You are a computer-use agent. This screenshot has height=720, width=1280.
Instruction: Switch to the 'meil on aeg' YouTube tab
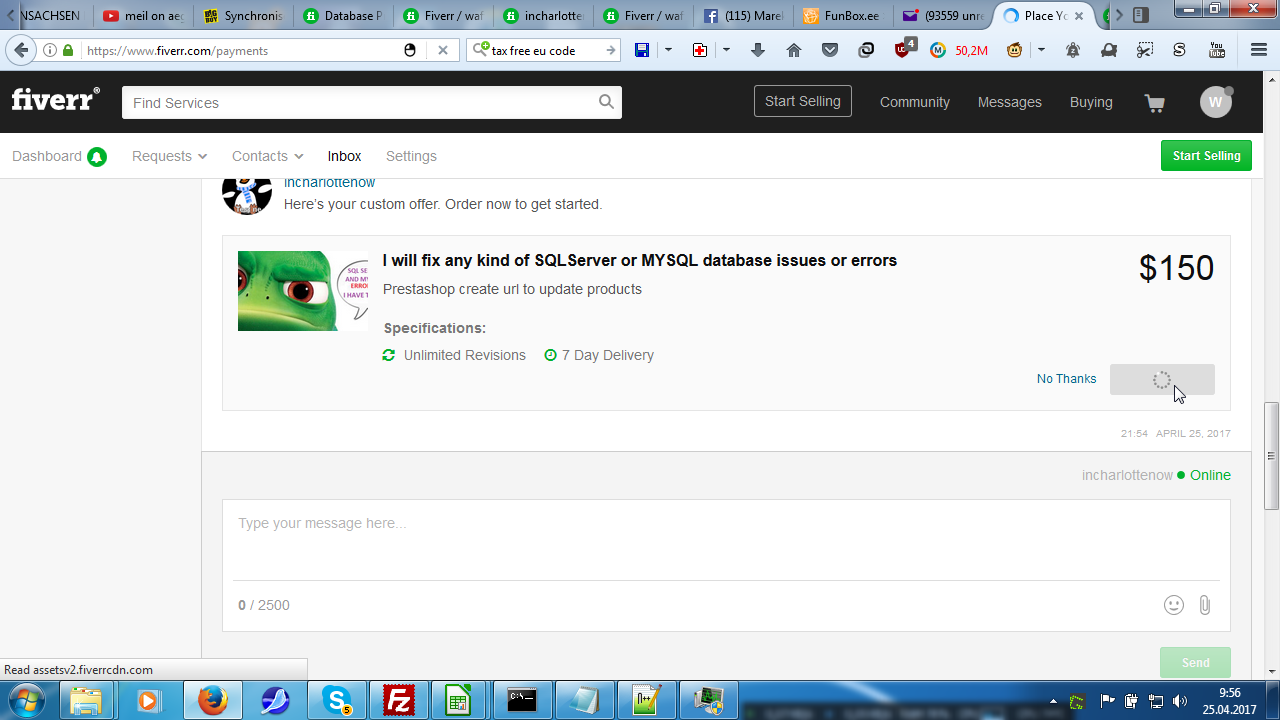point(143,16)
